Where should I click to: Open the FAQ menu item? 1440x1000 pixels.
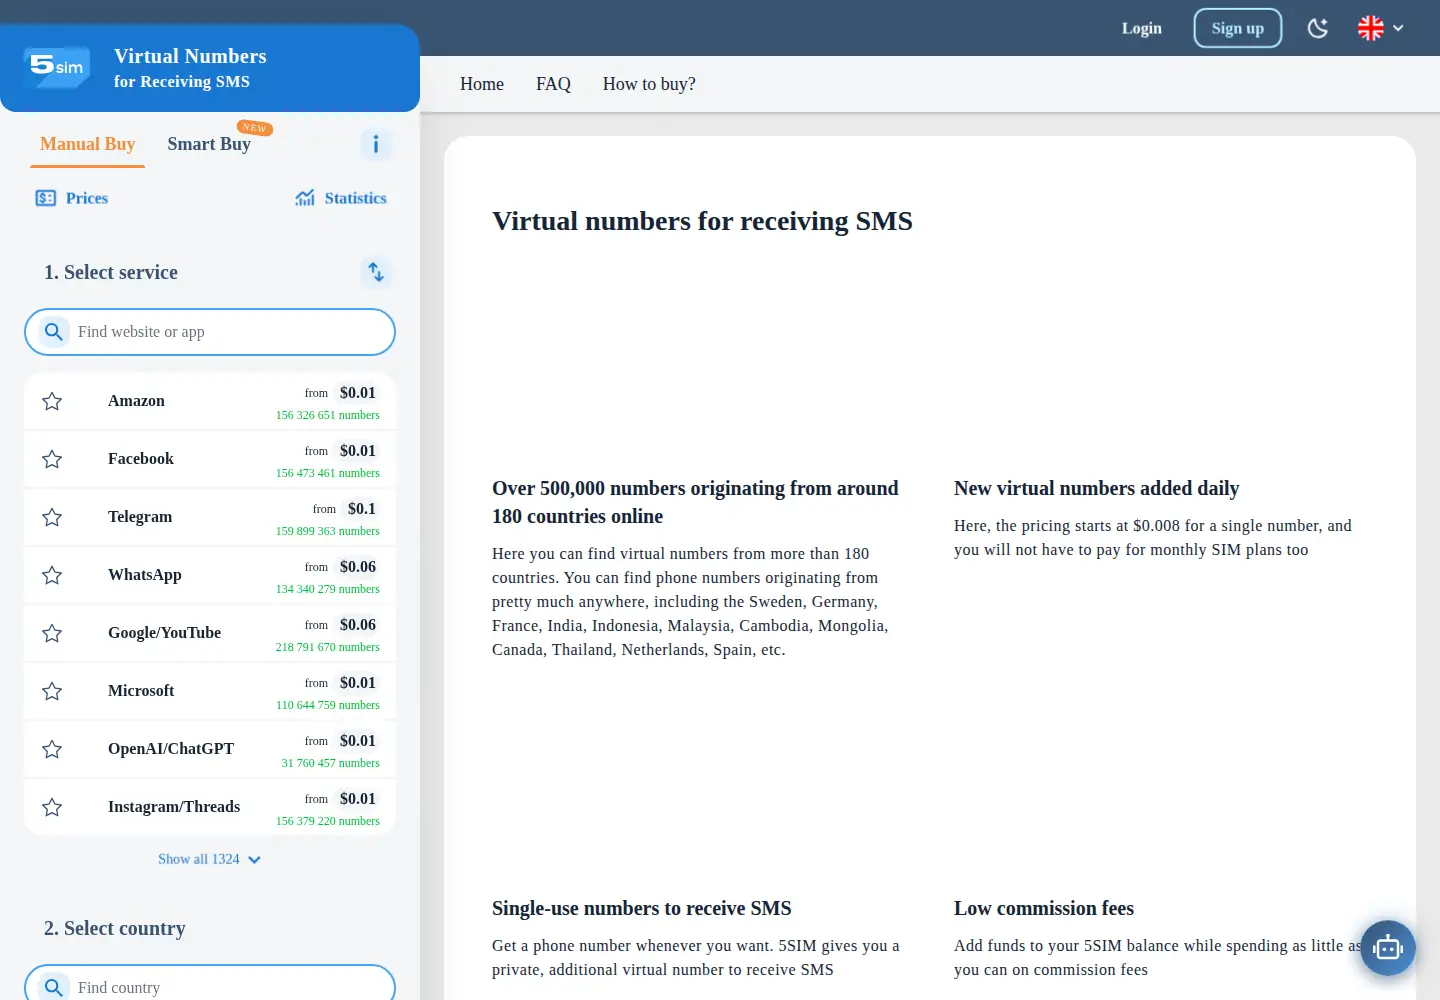[x=553, y=84]
